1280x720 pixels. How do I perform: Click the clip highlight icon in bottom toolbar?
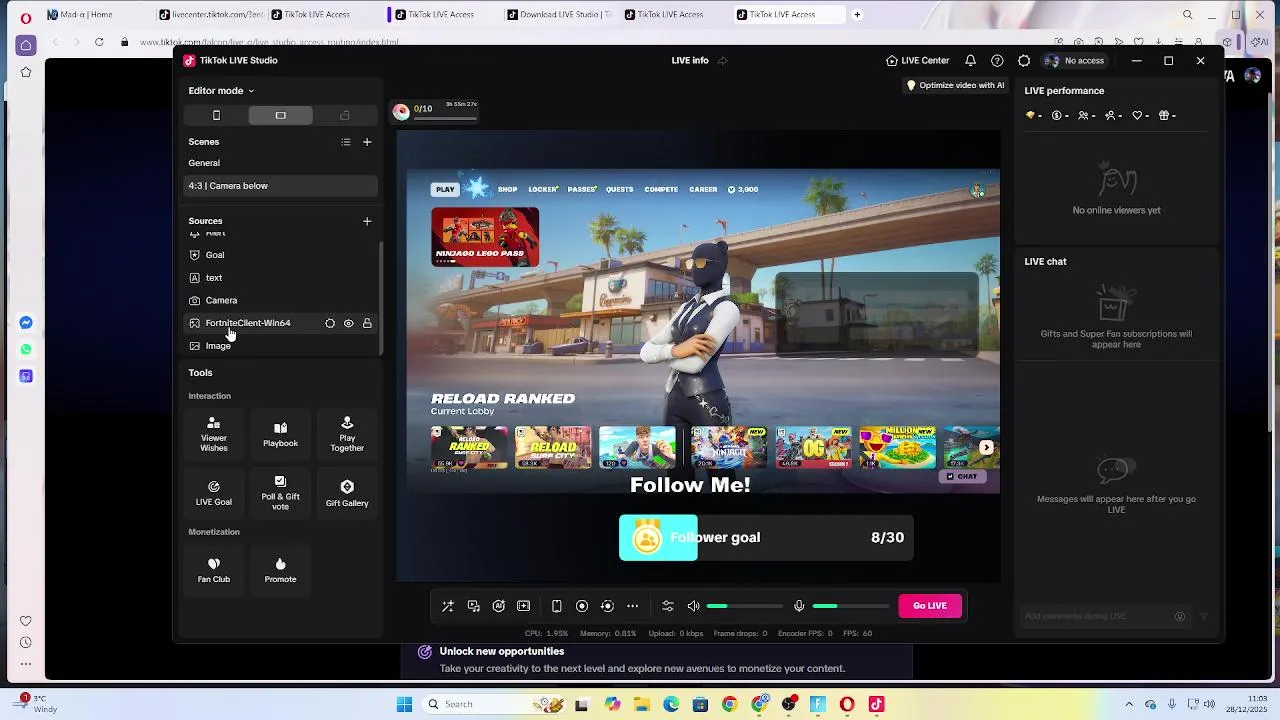pos(524,606)
